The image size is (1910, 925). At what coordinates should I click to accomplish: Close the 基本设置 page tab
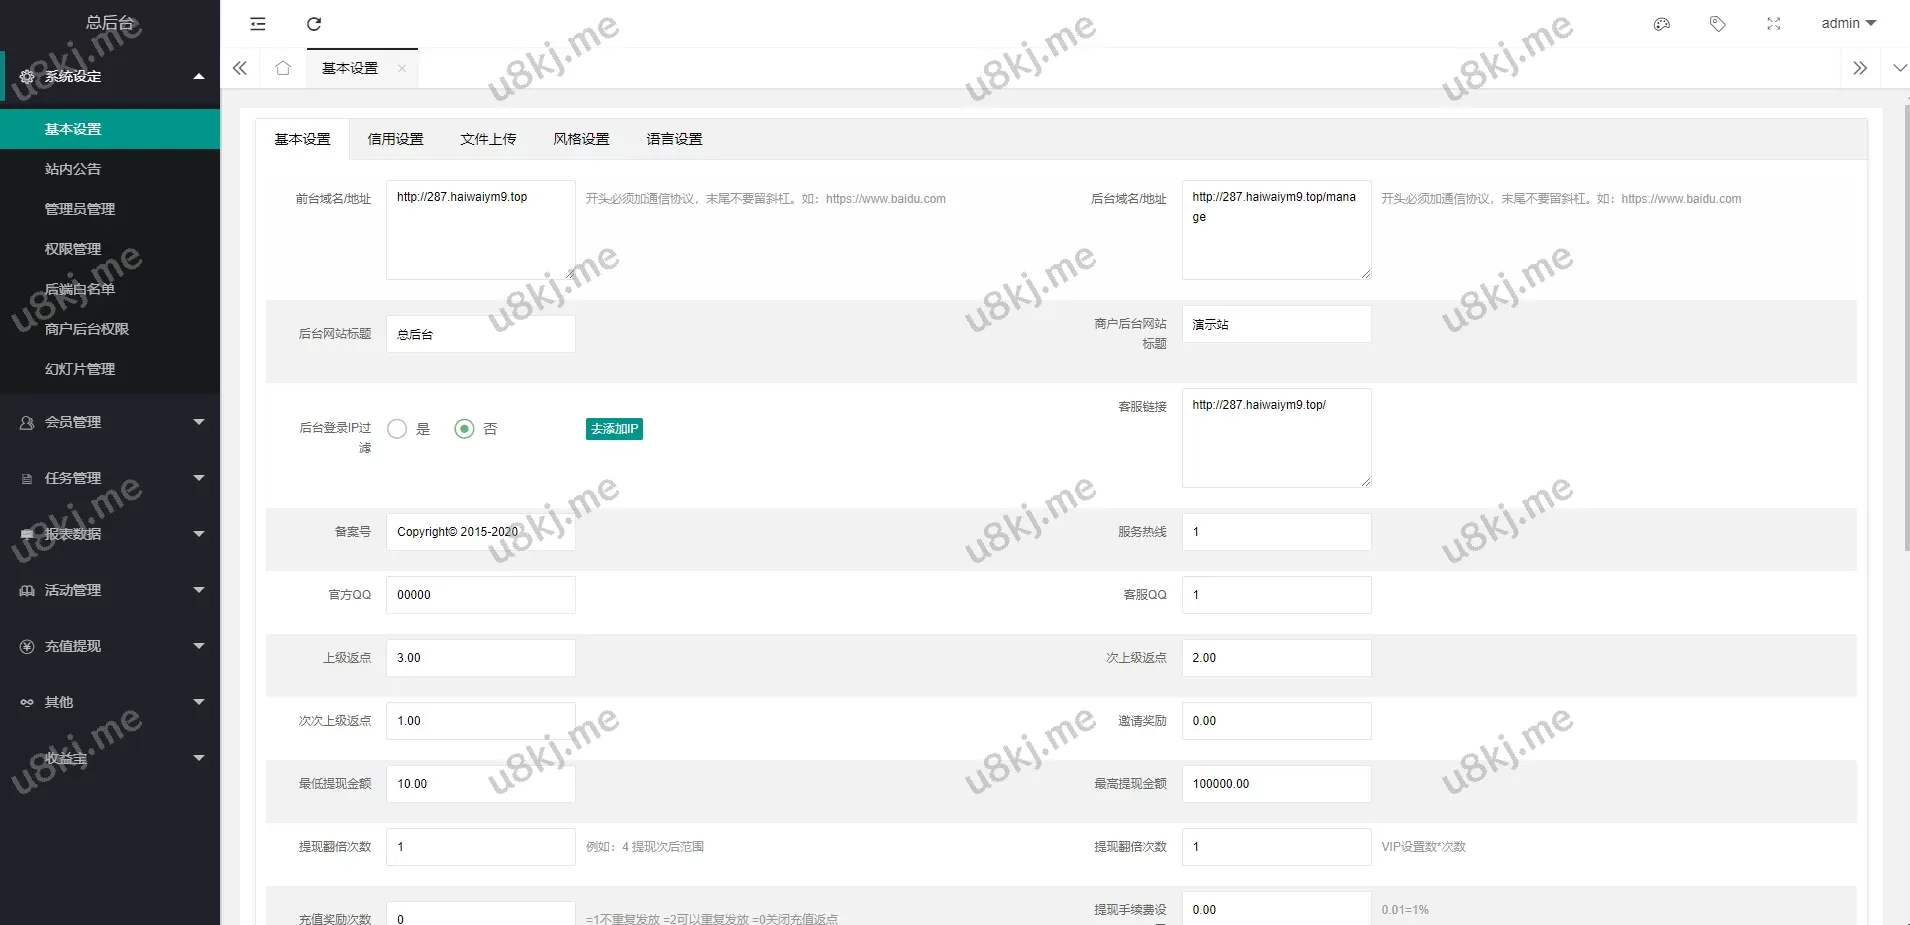402,68
